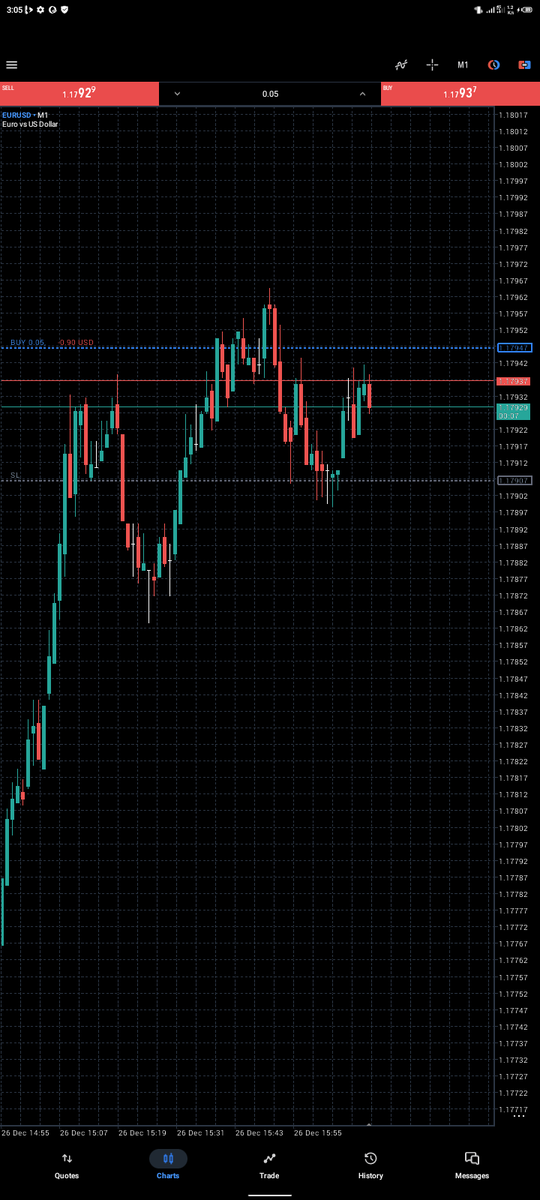Click the 26 Dec 15:31 time label
This screenshot has height=1200, width=540.
point(202,1134)
